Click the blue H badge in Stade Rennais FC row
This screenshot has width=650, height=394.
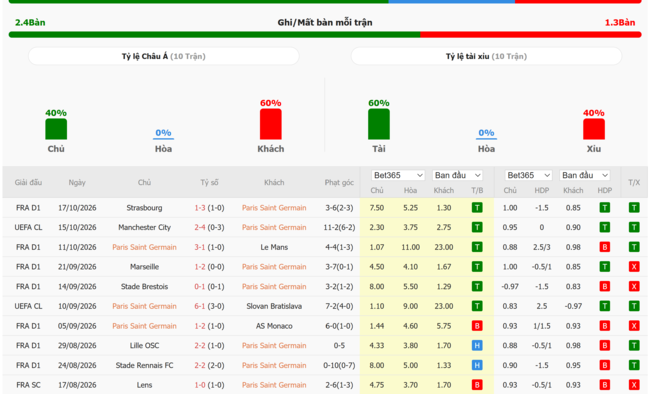(477, 365)
